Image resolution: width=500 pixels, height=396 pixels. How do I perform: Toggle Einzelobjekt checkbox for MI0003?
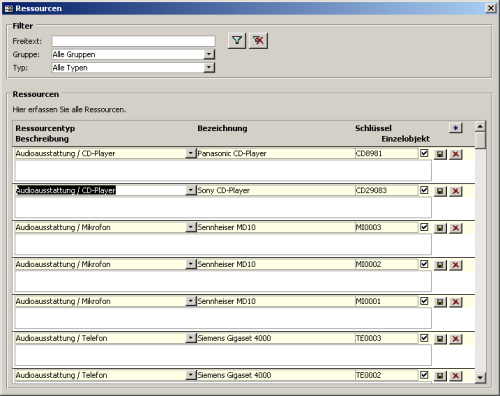point(424,227)
